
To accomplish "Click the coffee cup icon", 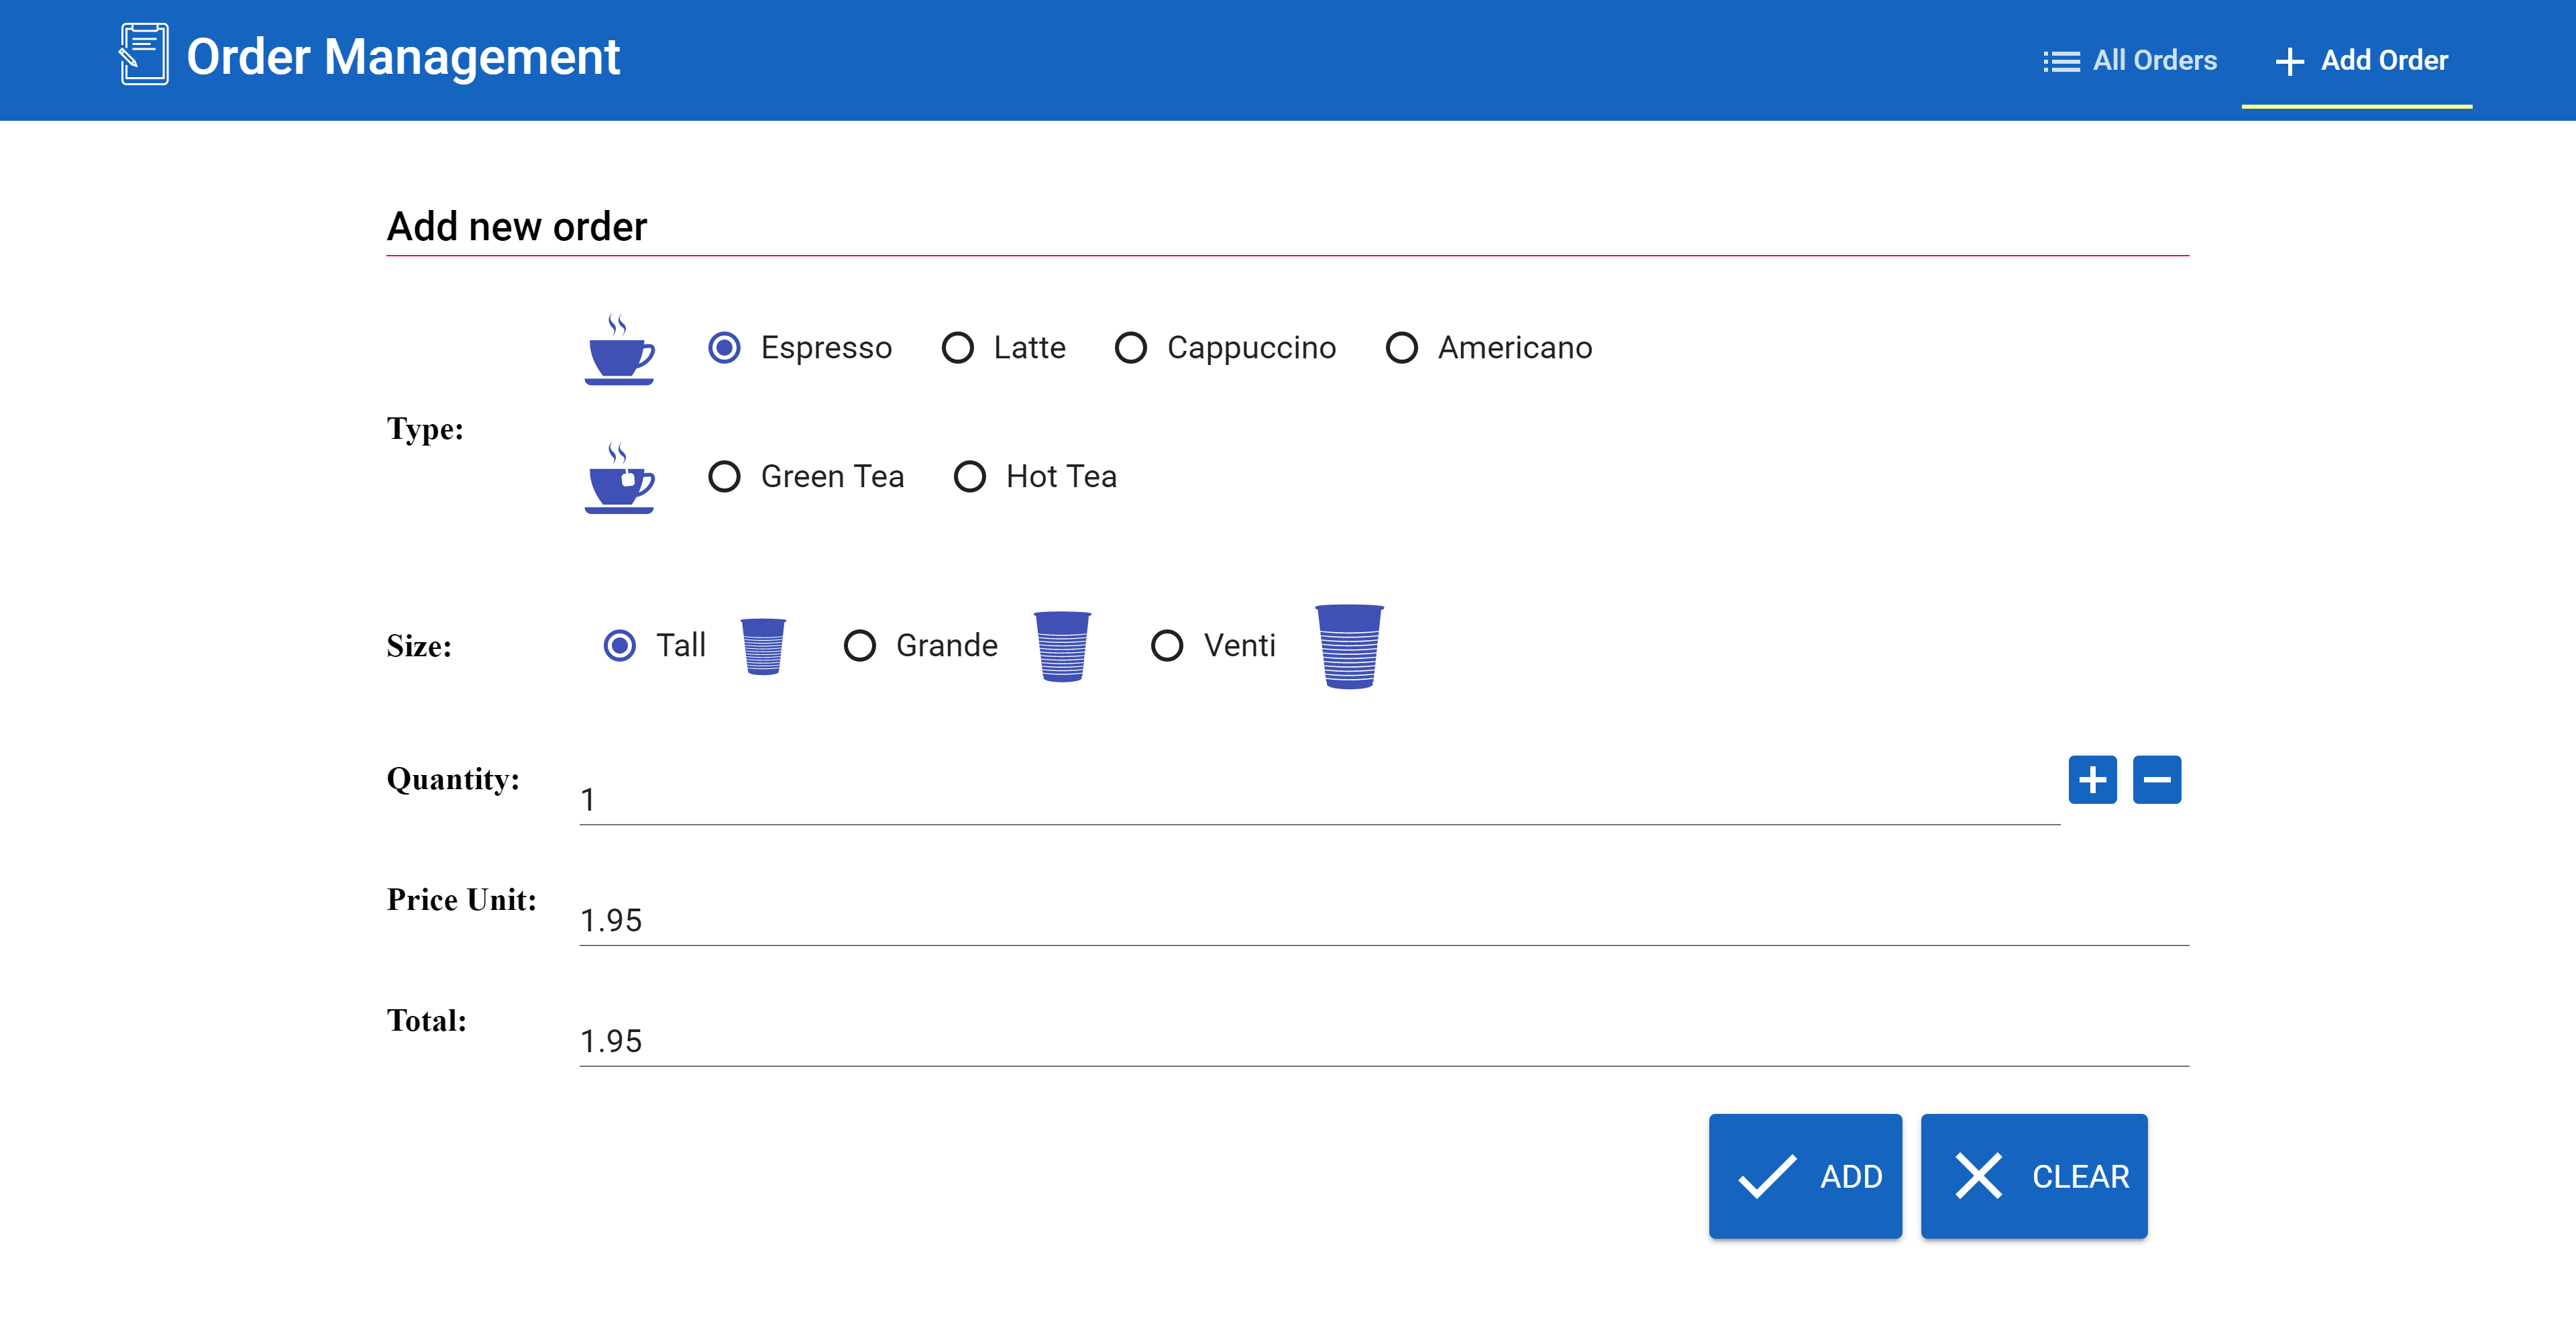I will click(x=619, y=351).
